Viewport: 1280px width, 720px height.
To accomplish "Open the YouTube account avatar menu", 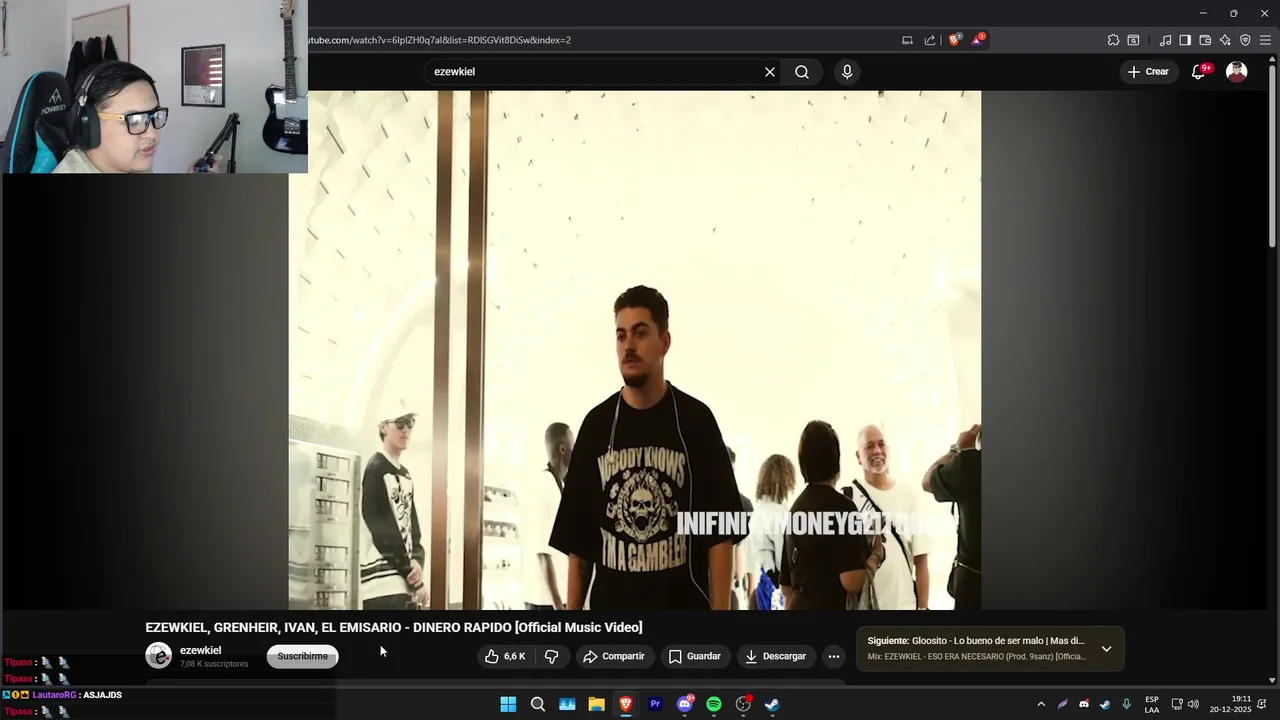I will pyautogui.click(x=1237, y=72).
